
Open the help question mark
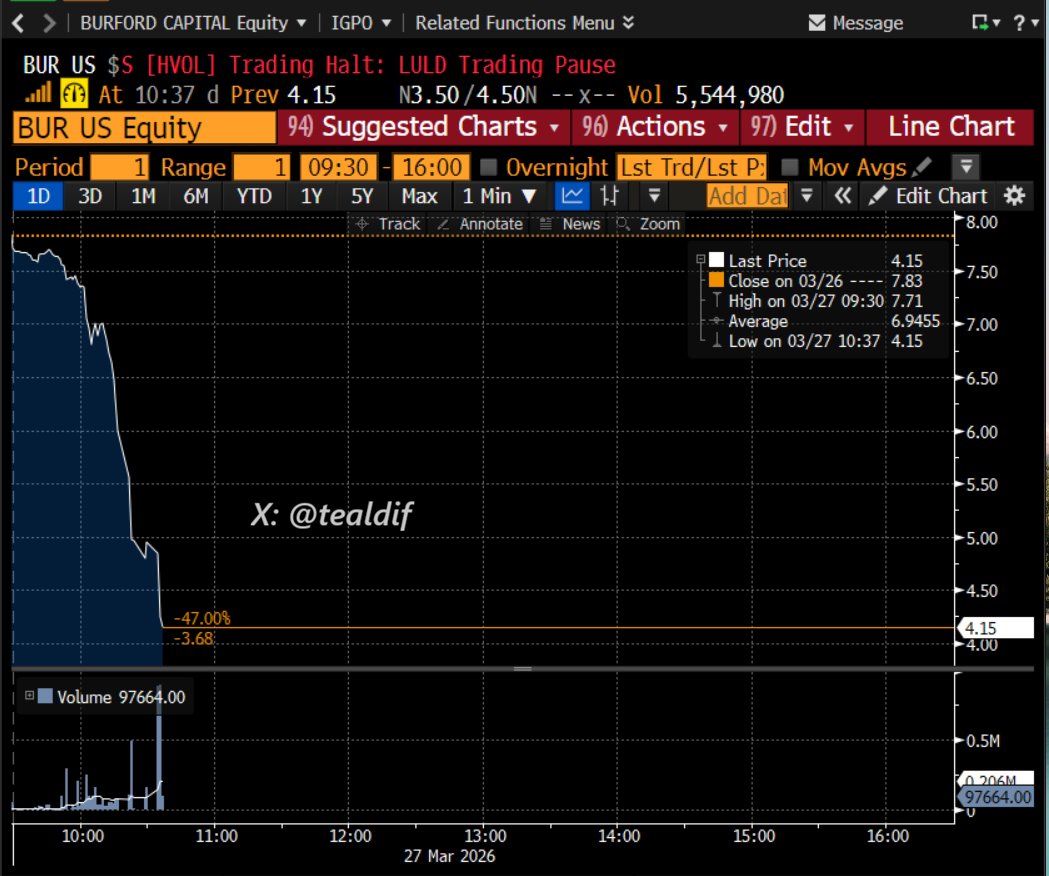[1025, 23]
